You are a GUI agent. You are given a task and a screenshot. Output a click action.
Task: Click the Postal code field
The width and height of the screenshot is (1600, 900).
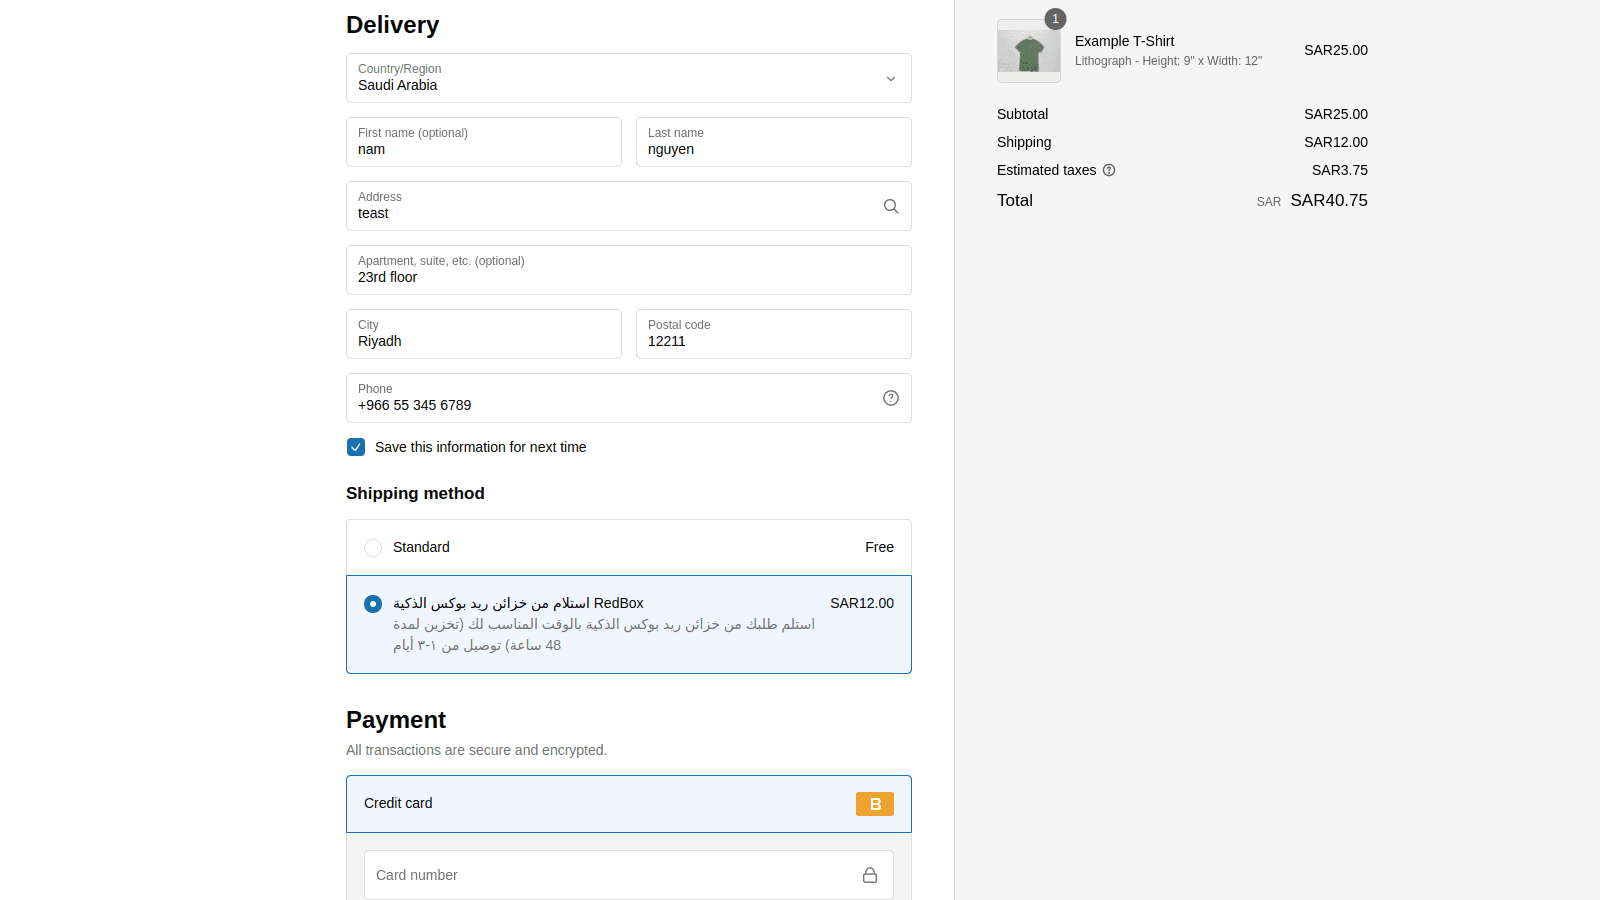772,340
